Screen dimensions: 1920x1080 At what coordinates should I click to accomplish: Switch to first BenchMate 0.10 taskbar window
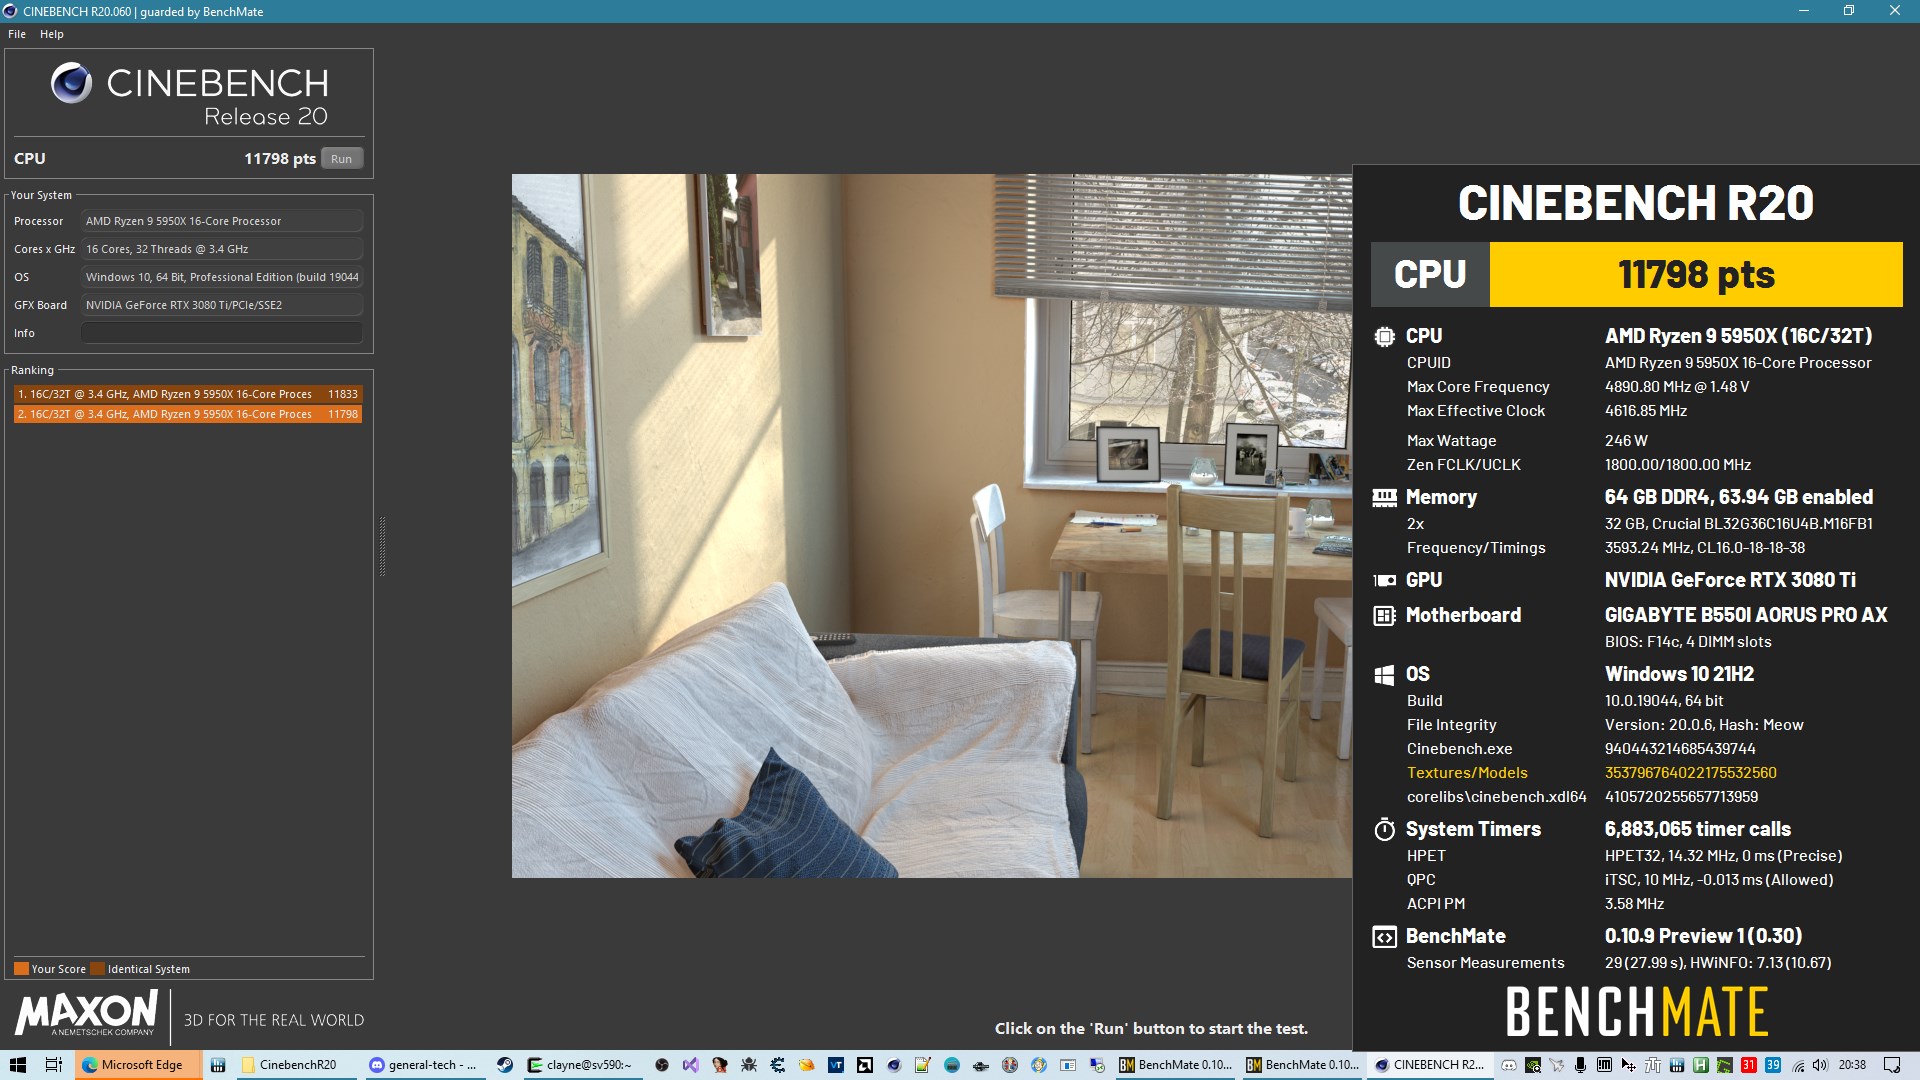1176,1065
